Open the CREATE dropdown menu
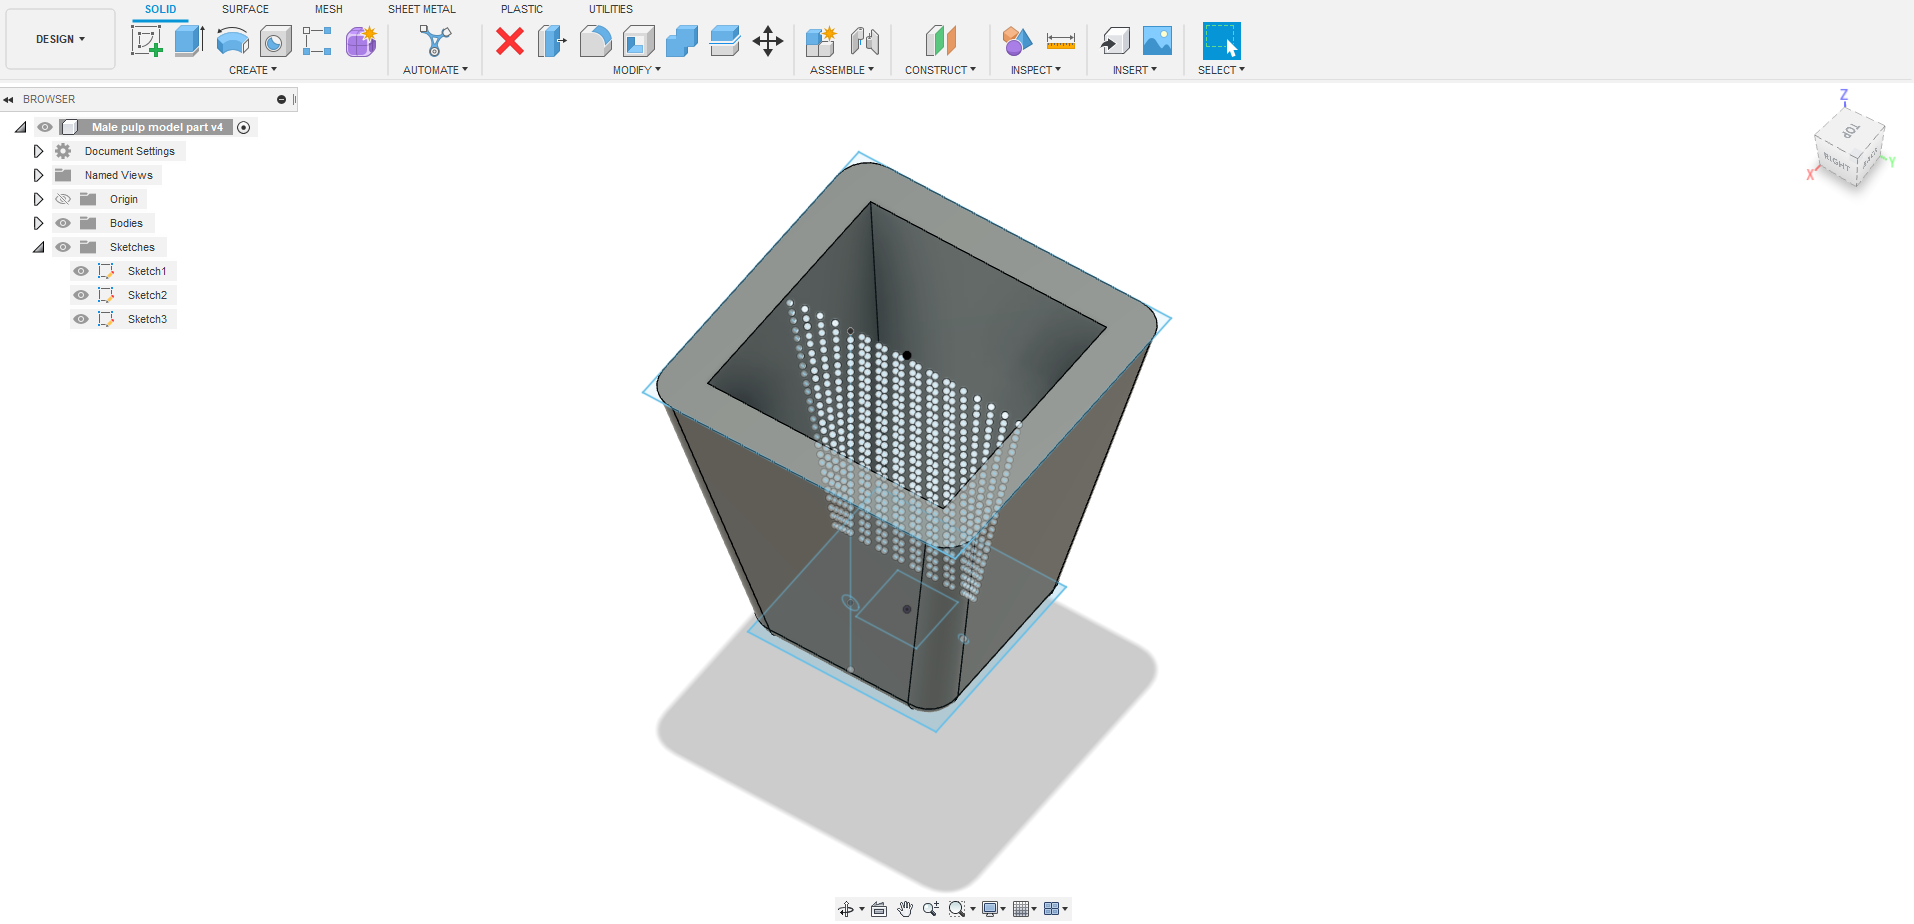 tap(253, 70)
